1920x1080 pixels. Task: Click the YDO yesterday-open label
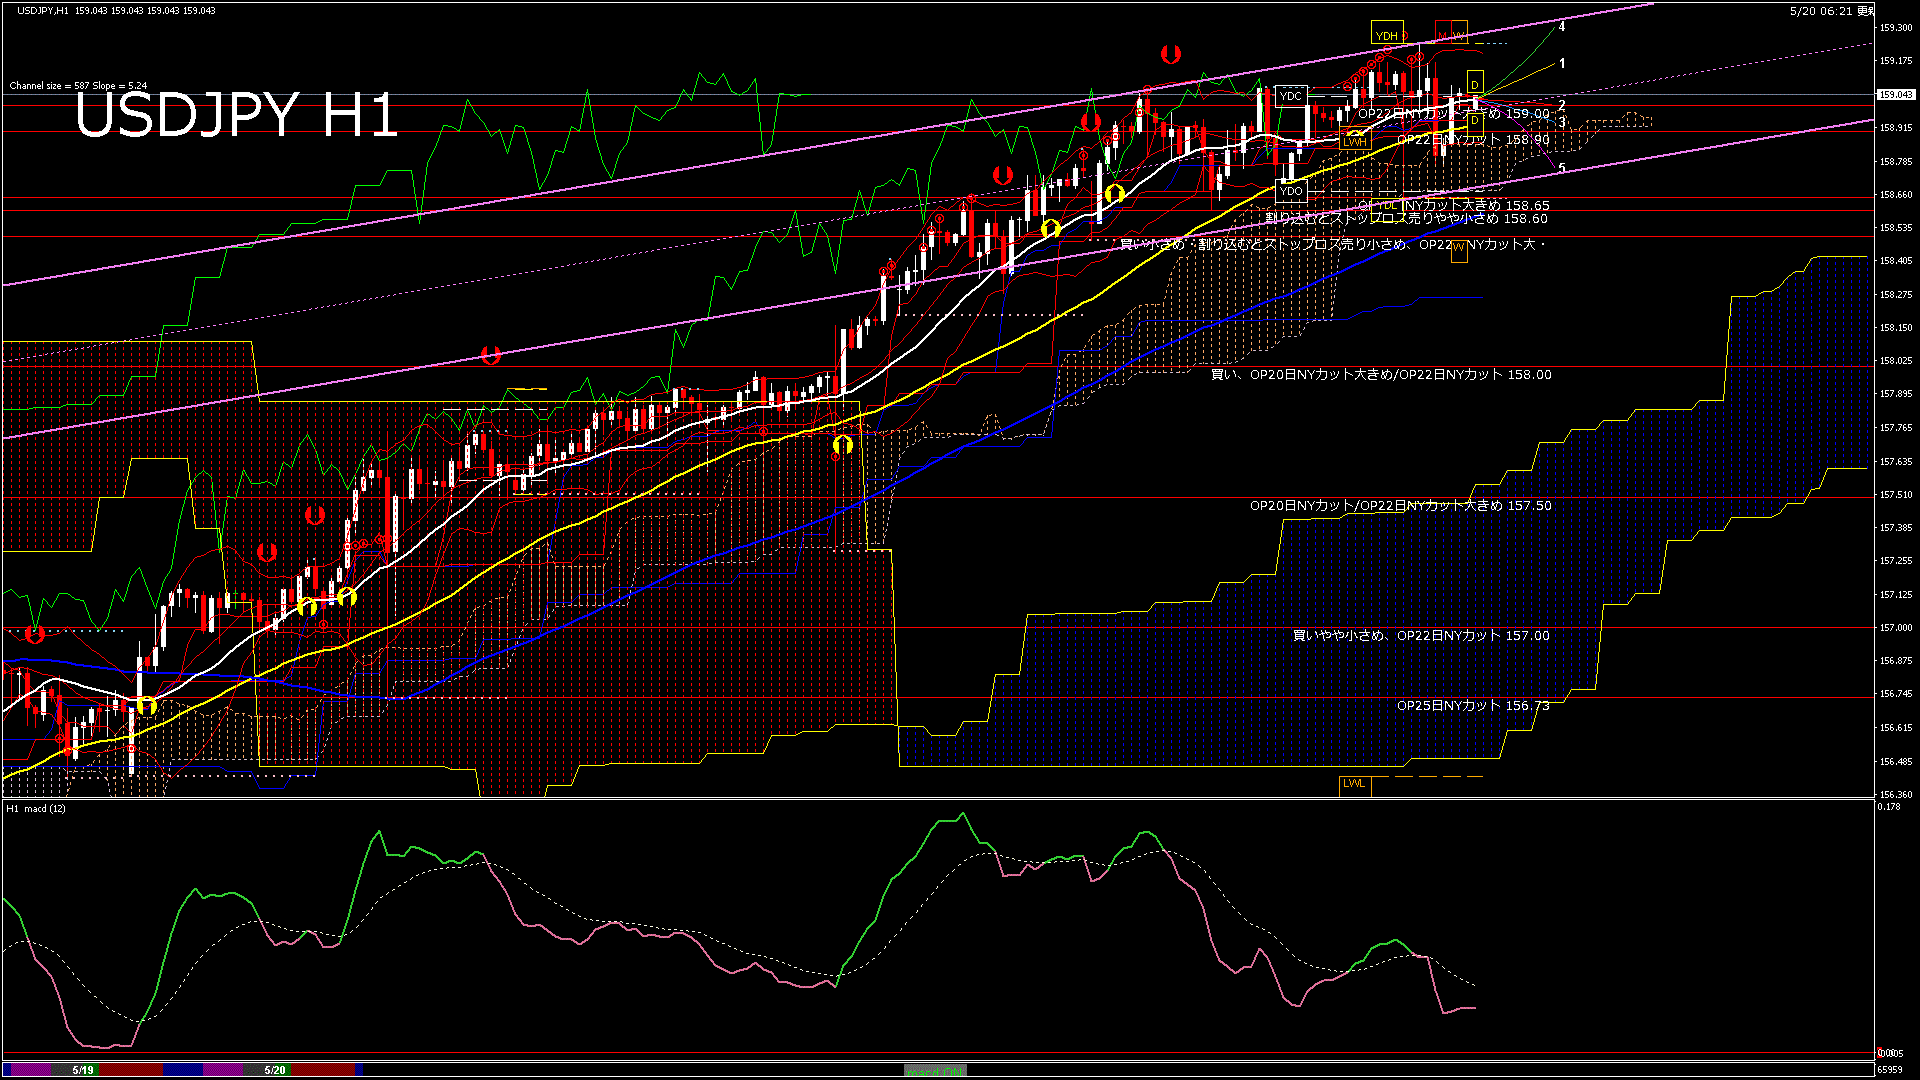coord(1291,190)
